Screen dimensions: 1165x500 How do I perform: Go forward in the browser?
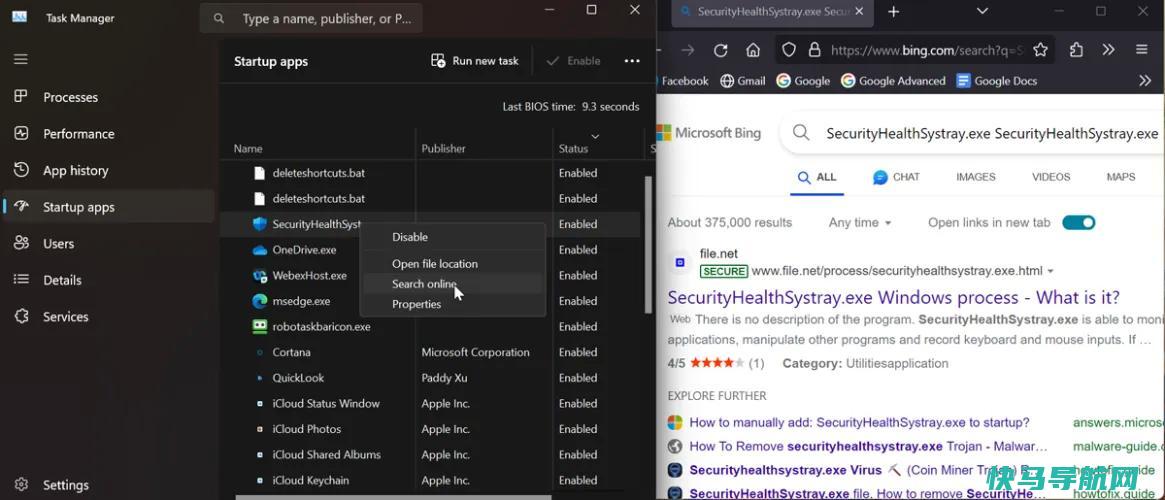pos(687,50)
